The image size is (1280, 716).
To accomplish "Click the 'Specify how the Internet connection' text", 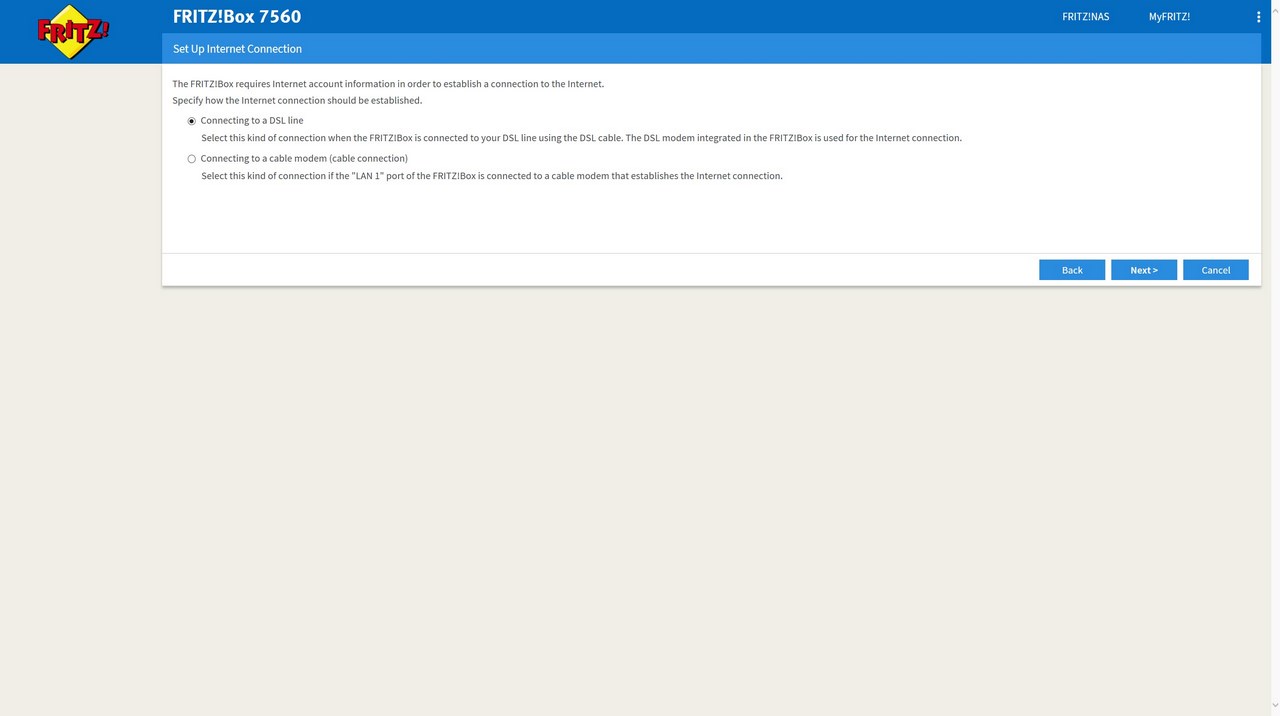I will coord(297,101).
